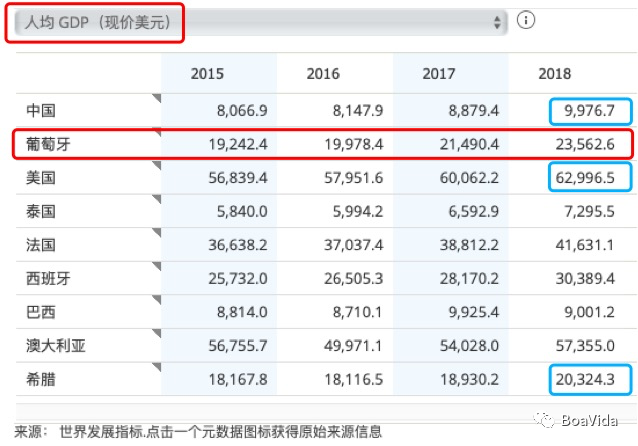Select the 希腊 country label

(41, 379)
